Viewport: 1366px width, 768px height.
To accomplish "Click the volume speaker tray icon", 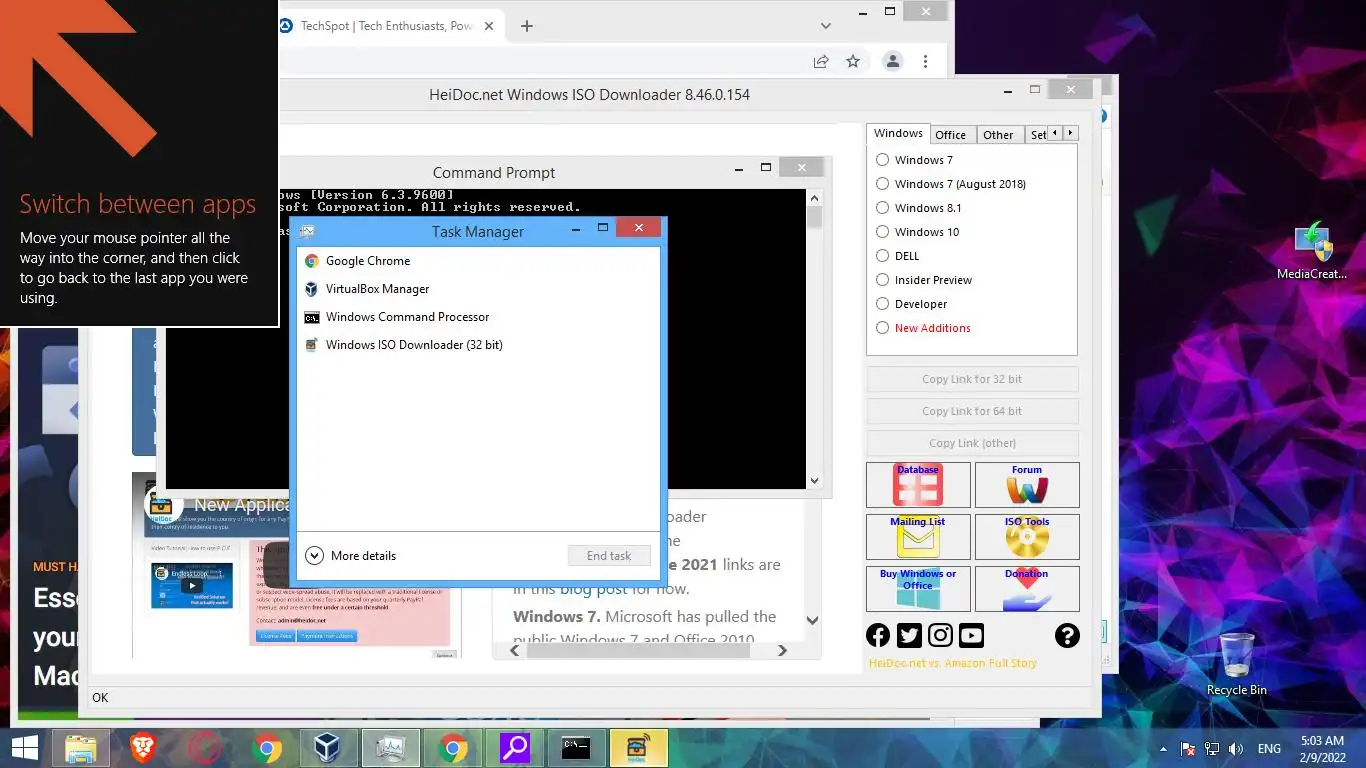I will 1236,748.
